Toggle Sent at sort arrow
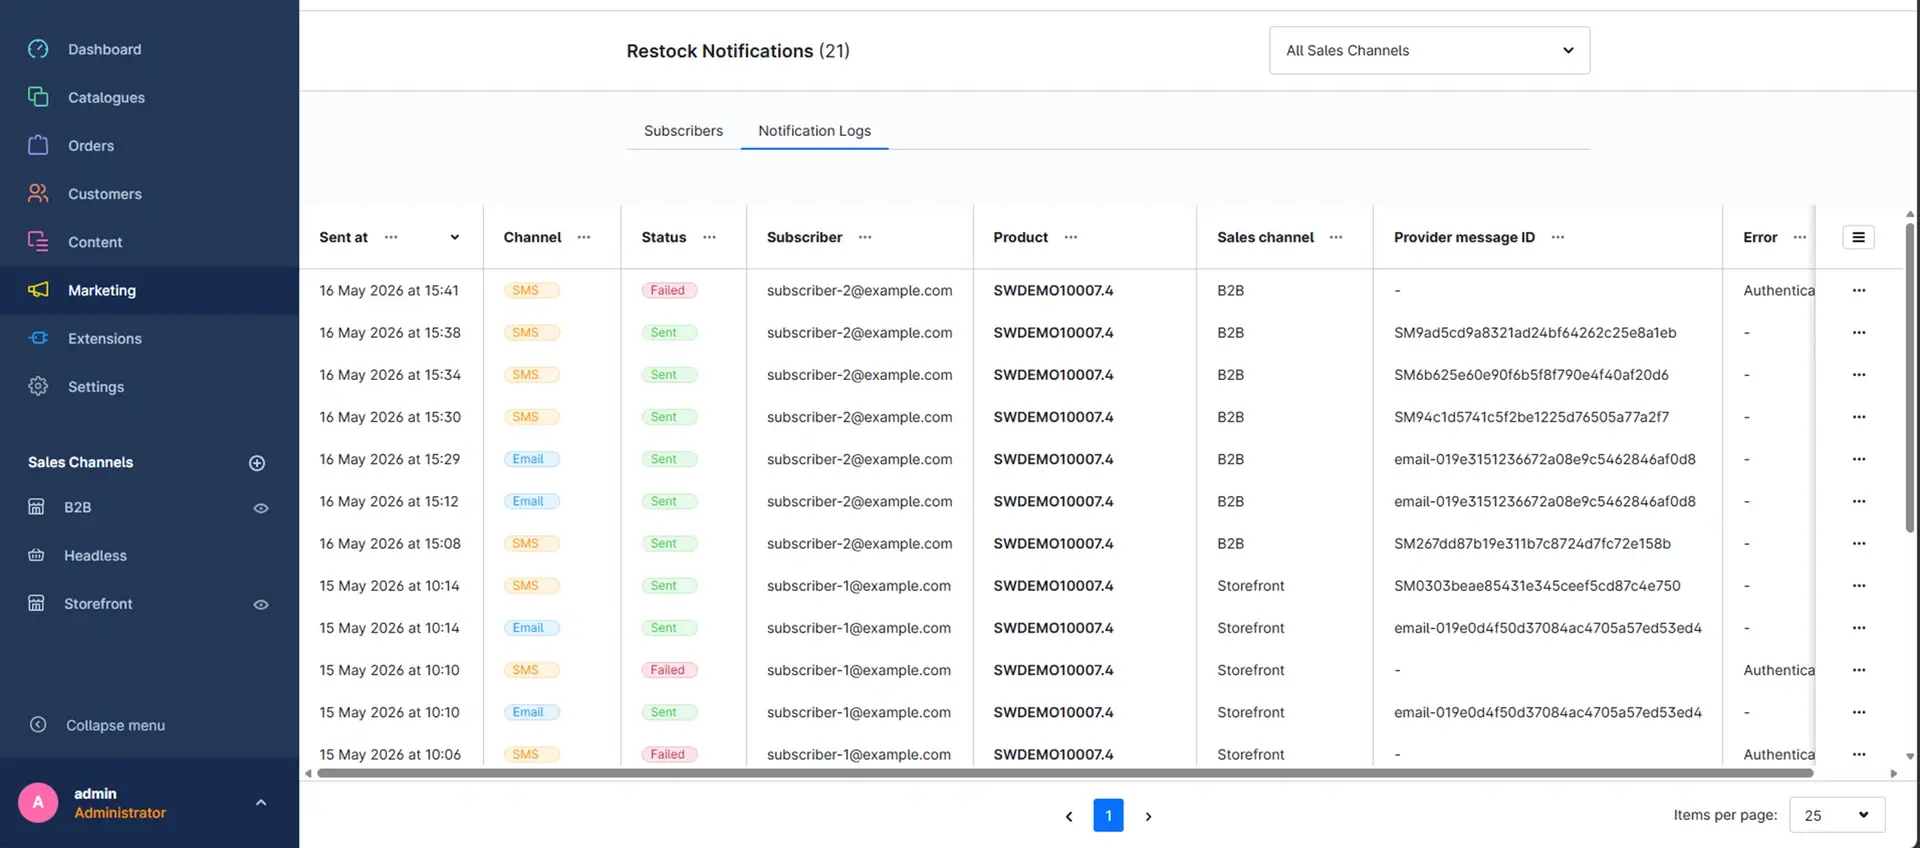The image size is (1920, 848). (x=454, y=237)
